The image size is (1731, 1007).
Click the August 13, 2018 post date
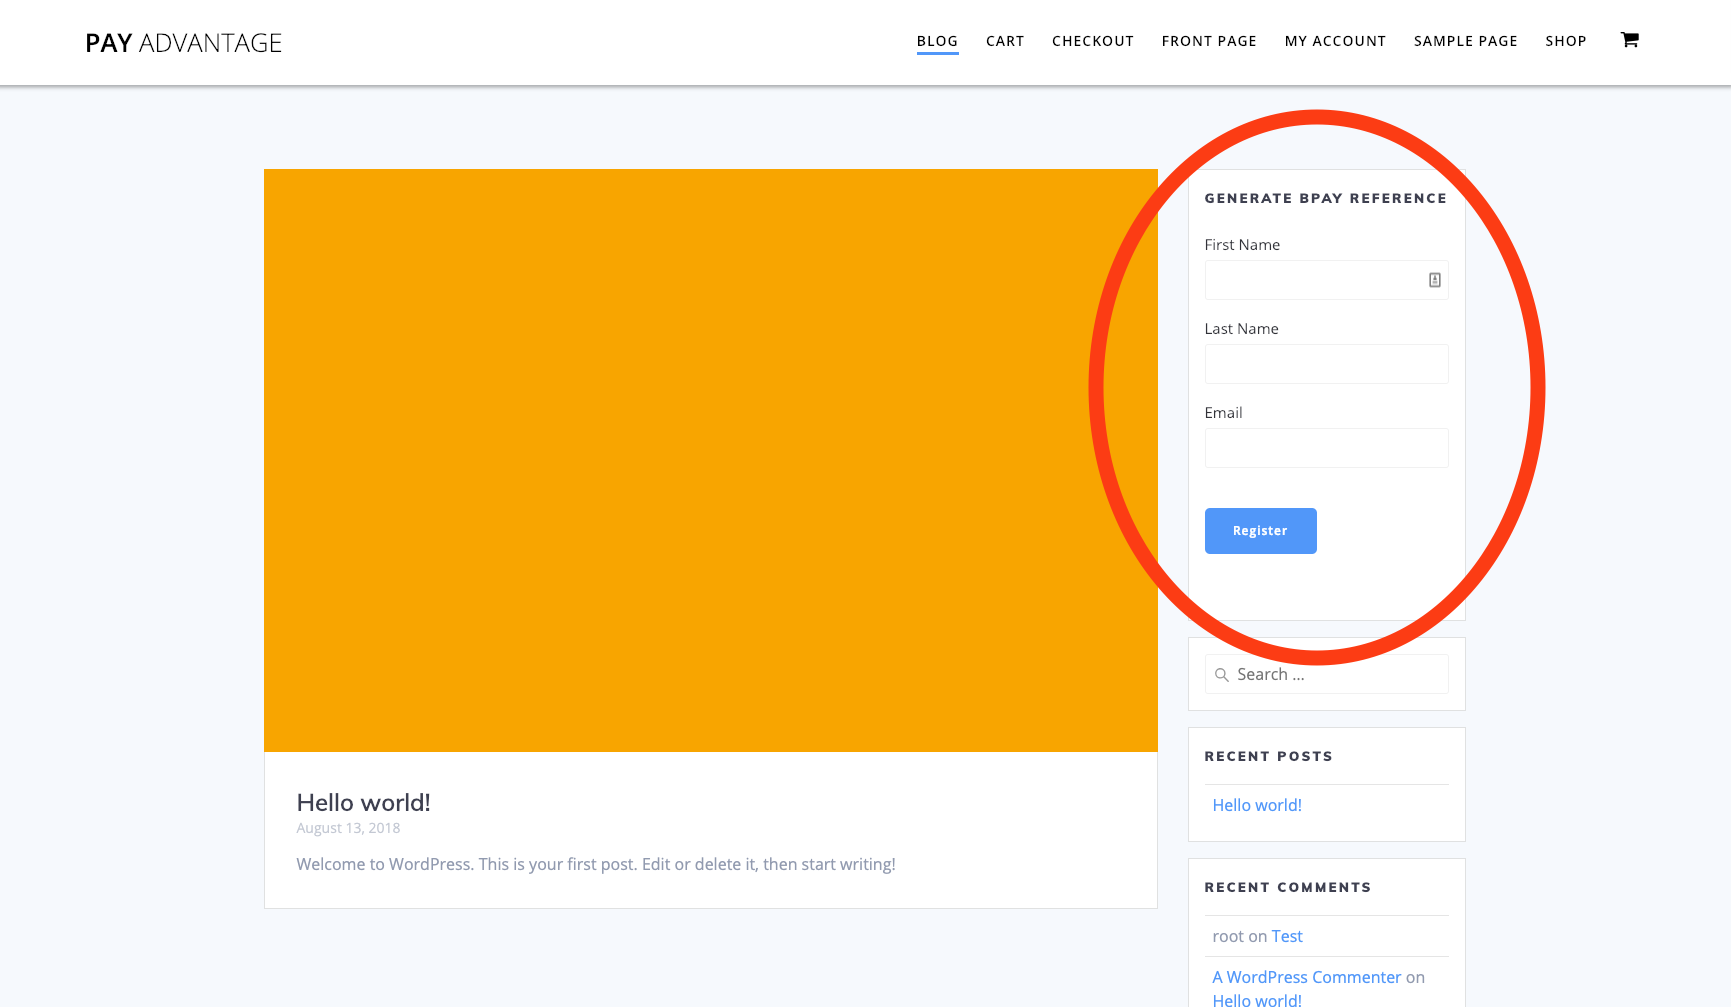[348, 828]
